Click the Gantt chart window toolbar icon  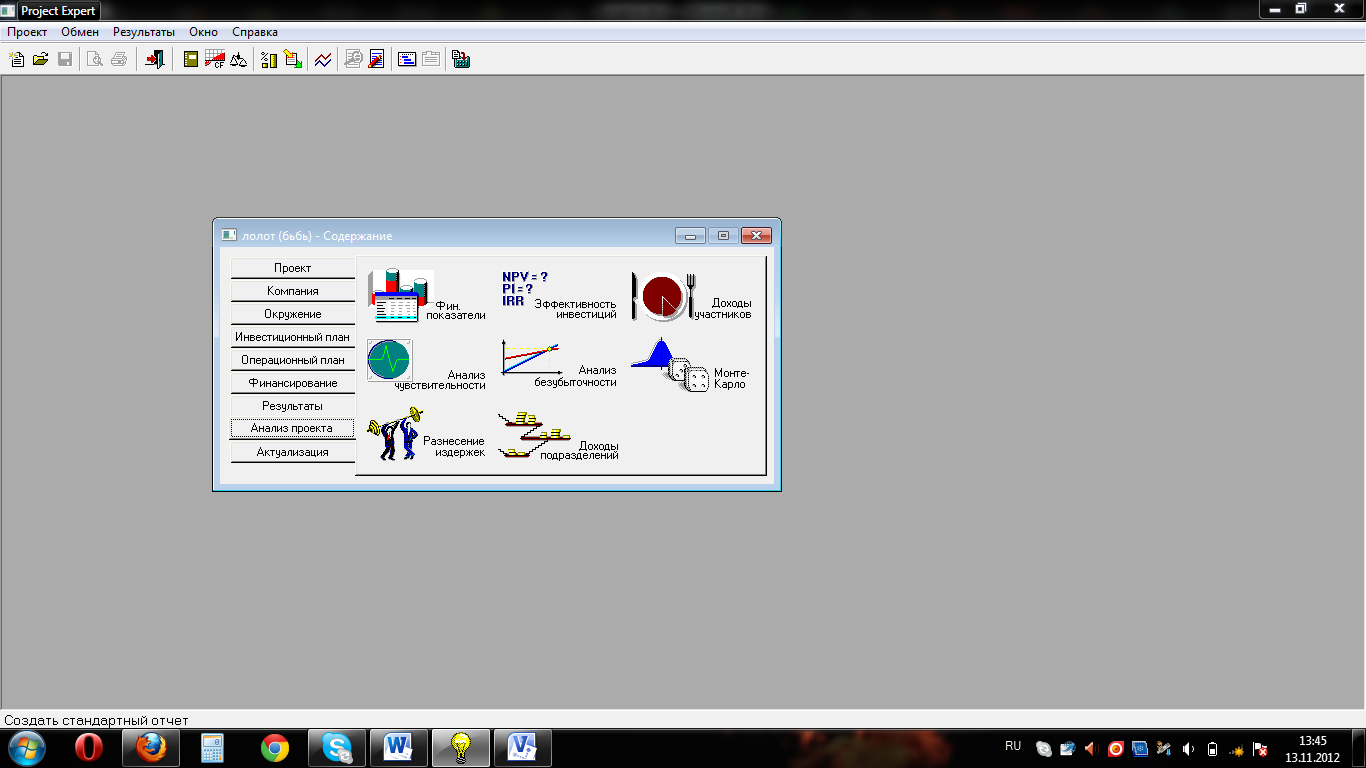[407, 59]
